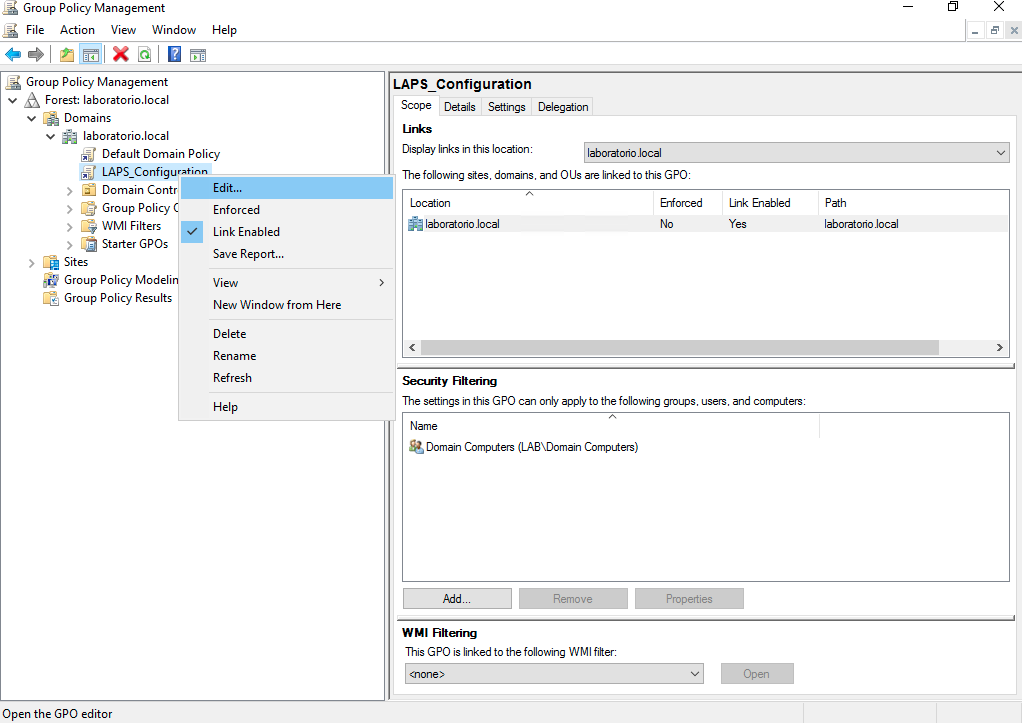Click the Links list horizontal scrollbar thumb
Image resolution: width=1022 pixels, height=723 pixels.
(x=680, y=347)
